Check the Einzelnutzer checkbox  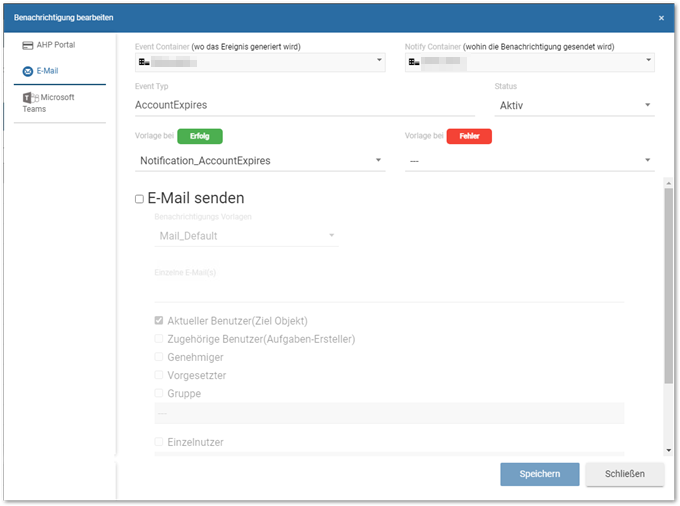click(x=159, y=442)
